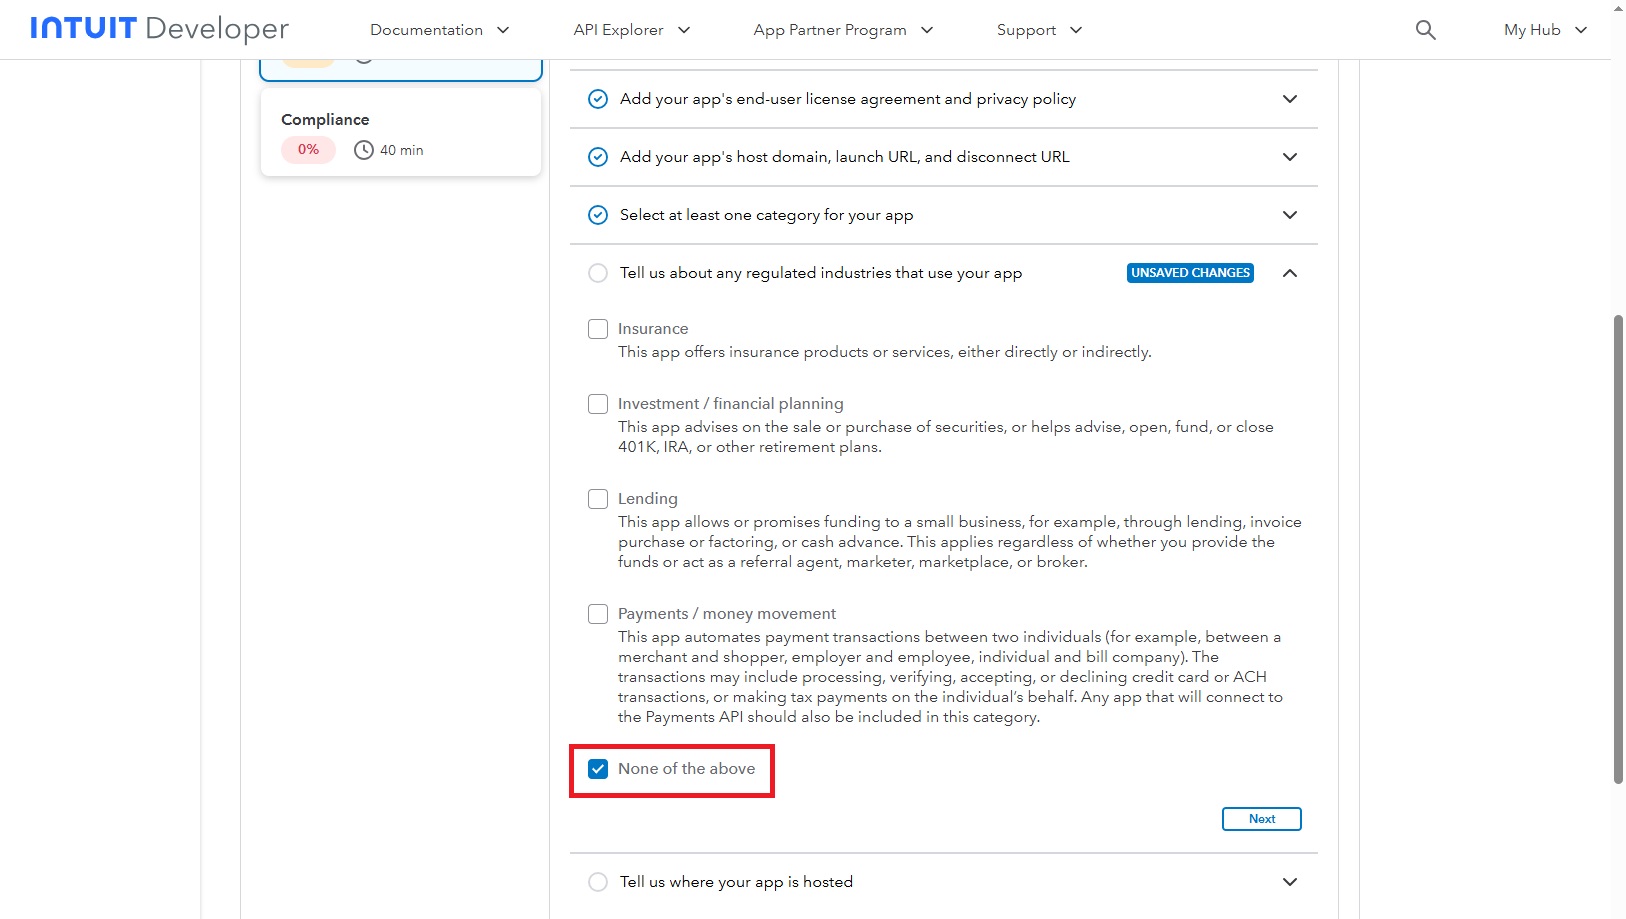Click the Intuit Developer logo
This screenshot has width=1626, height=919.
click(159, 29)
